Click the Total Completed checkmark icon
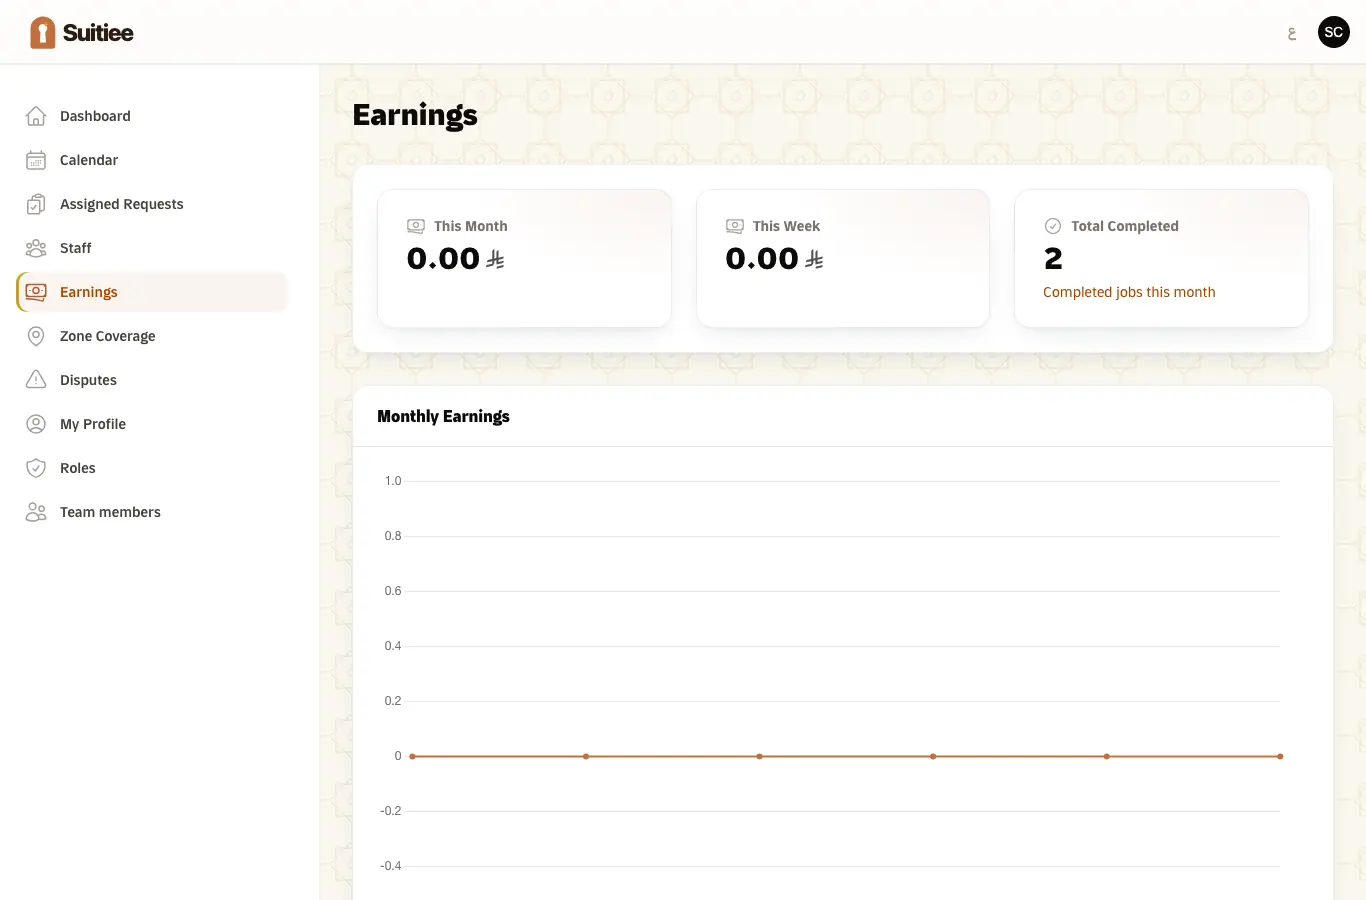This screenshot has height=900, width=1366. (1053, 226)
